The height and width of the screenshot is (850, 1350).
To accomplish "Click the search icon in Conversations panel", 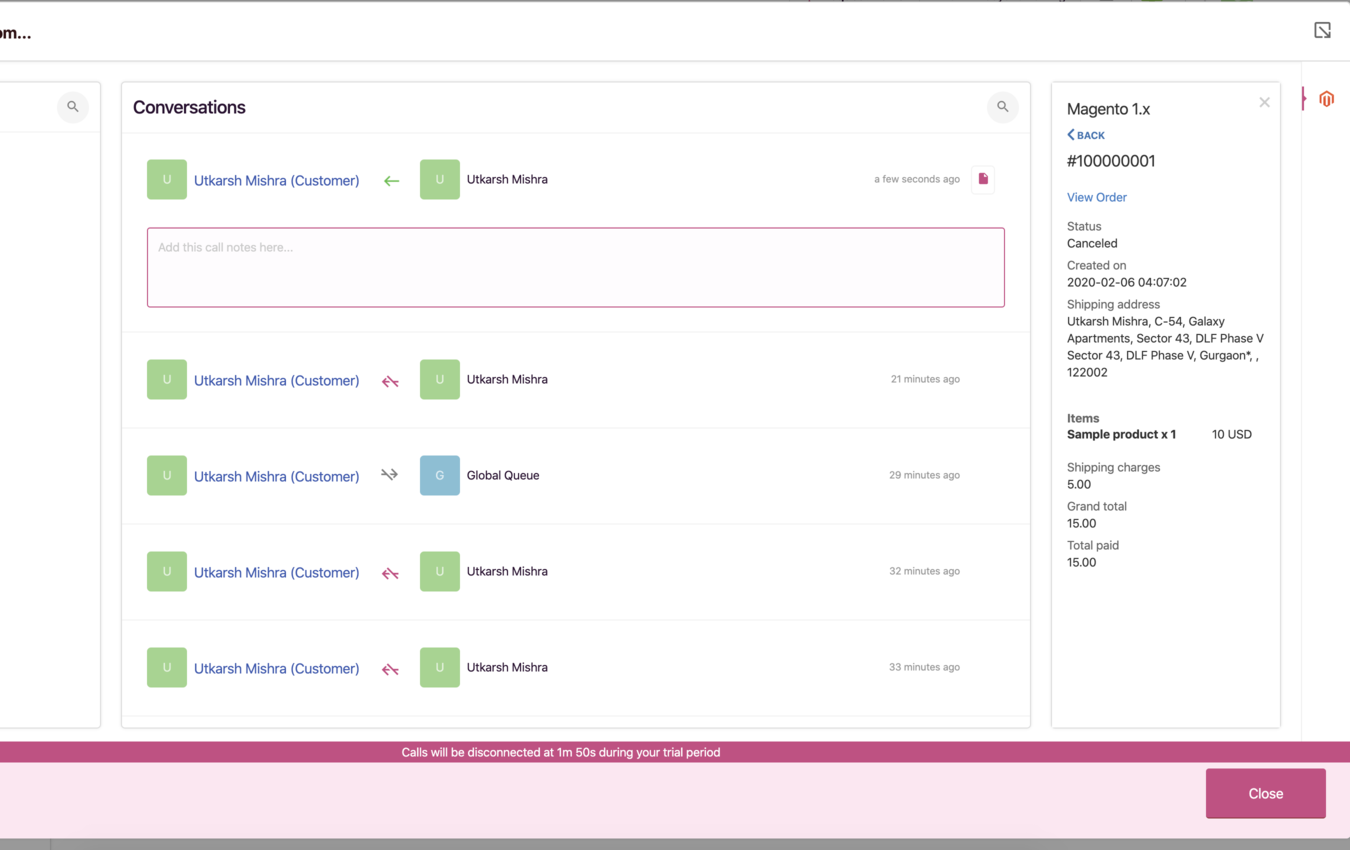I will point(1002,107).
